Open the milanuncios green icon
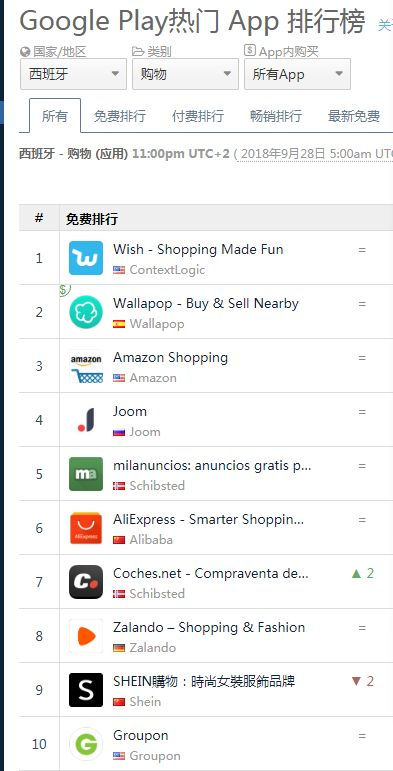Screen dimensions: 393x771 coord(86,474)
